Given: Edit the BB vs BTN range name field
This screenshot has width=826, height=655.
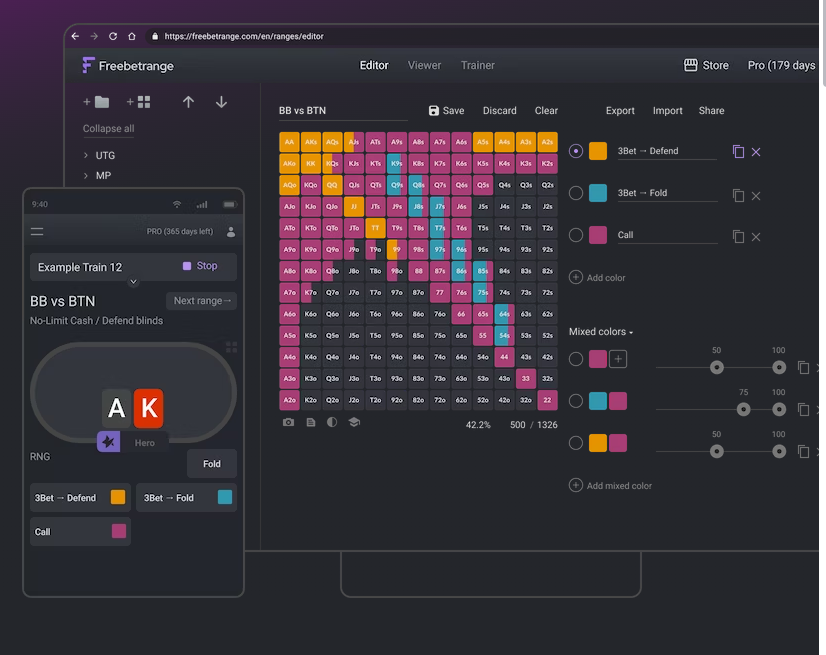Looking at the screenshot, I should (x=343, y=111).
